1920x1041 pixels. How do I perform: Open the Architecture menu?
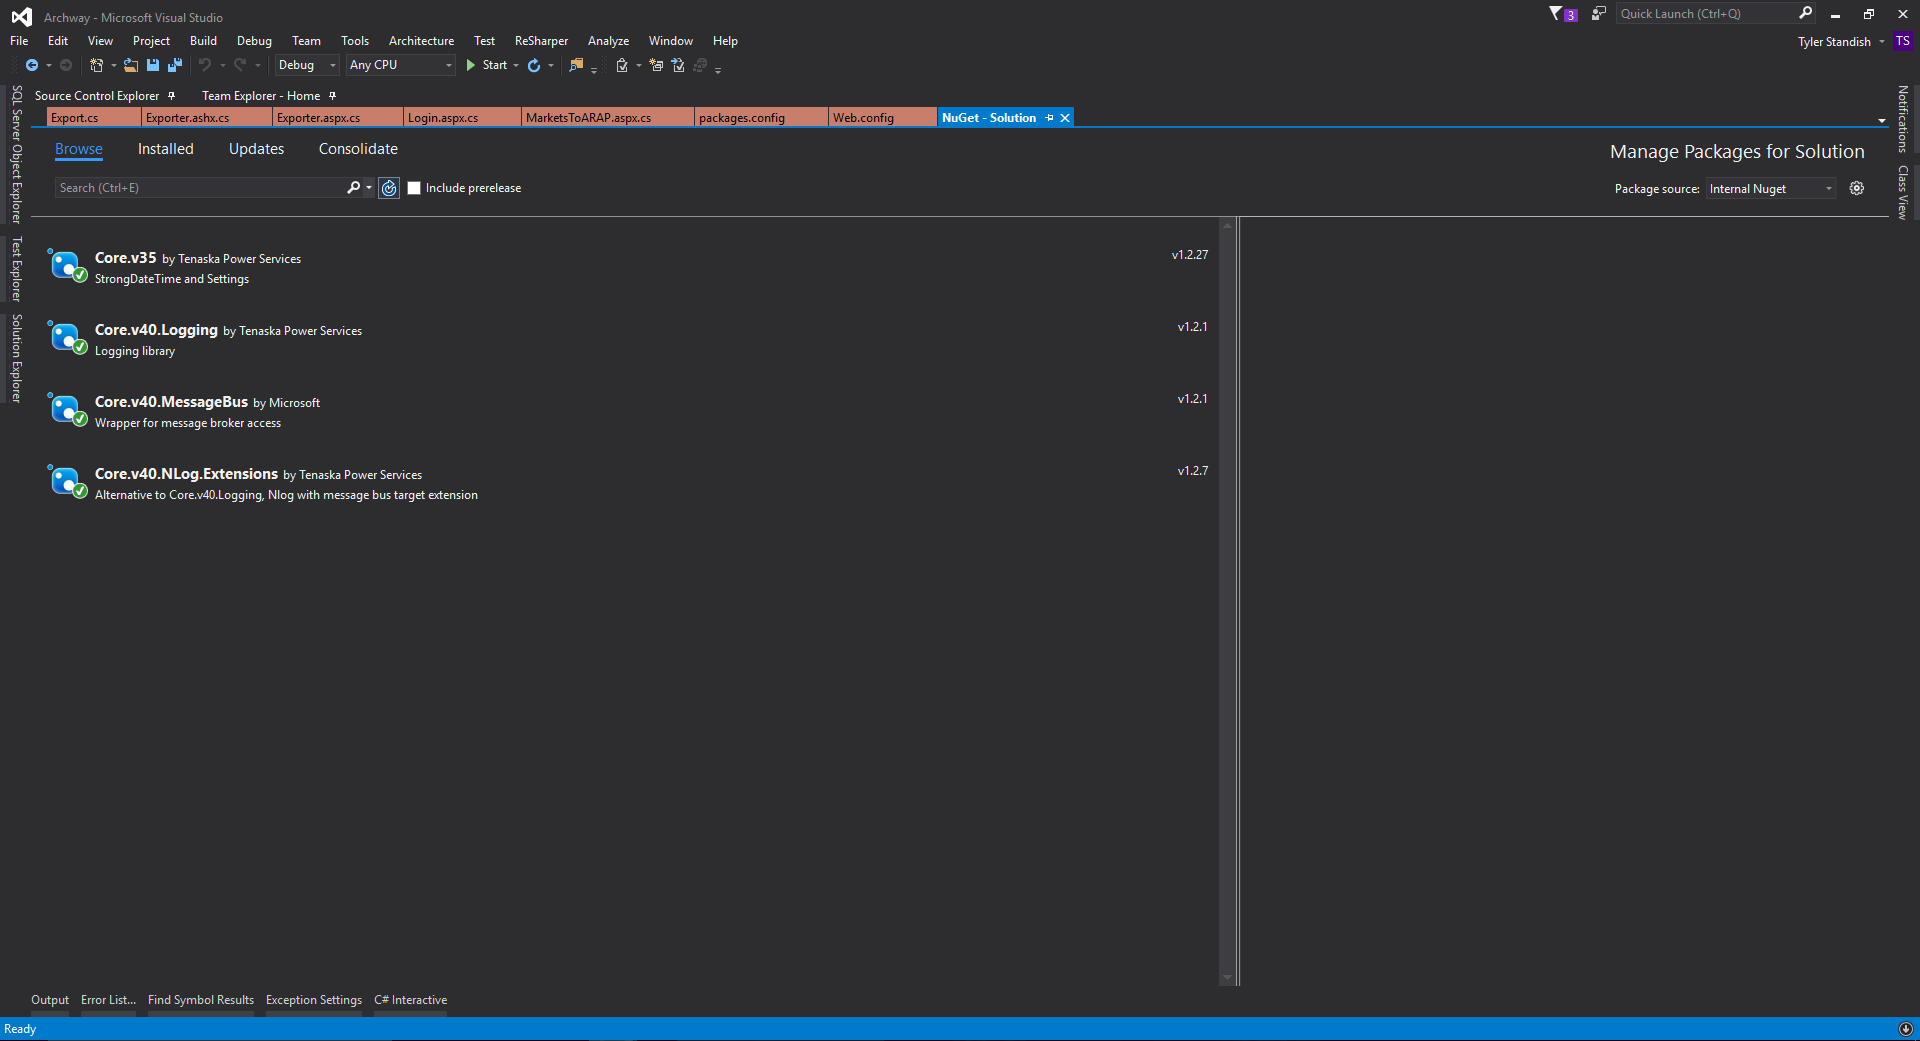pyautogui.click(x=421, y=41)
